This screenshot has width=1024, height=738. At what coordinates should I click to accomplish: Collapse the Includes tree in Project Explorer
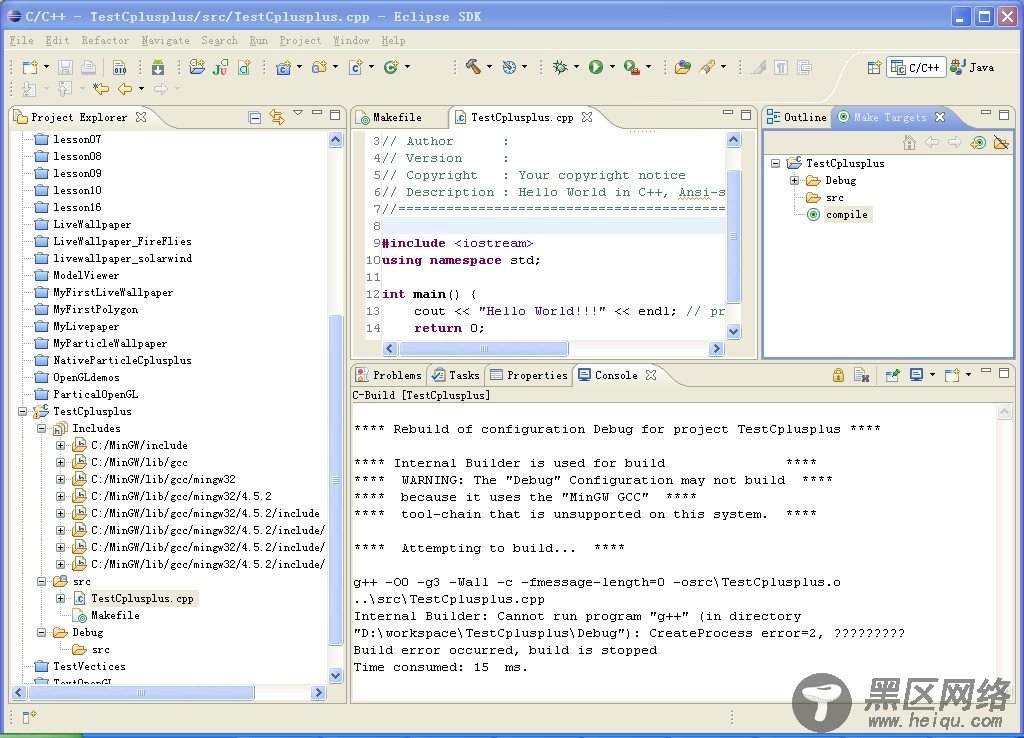40,428
